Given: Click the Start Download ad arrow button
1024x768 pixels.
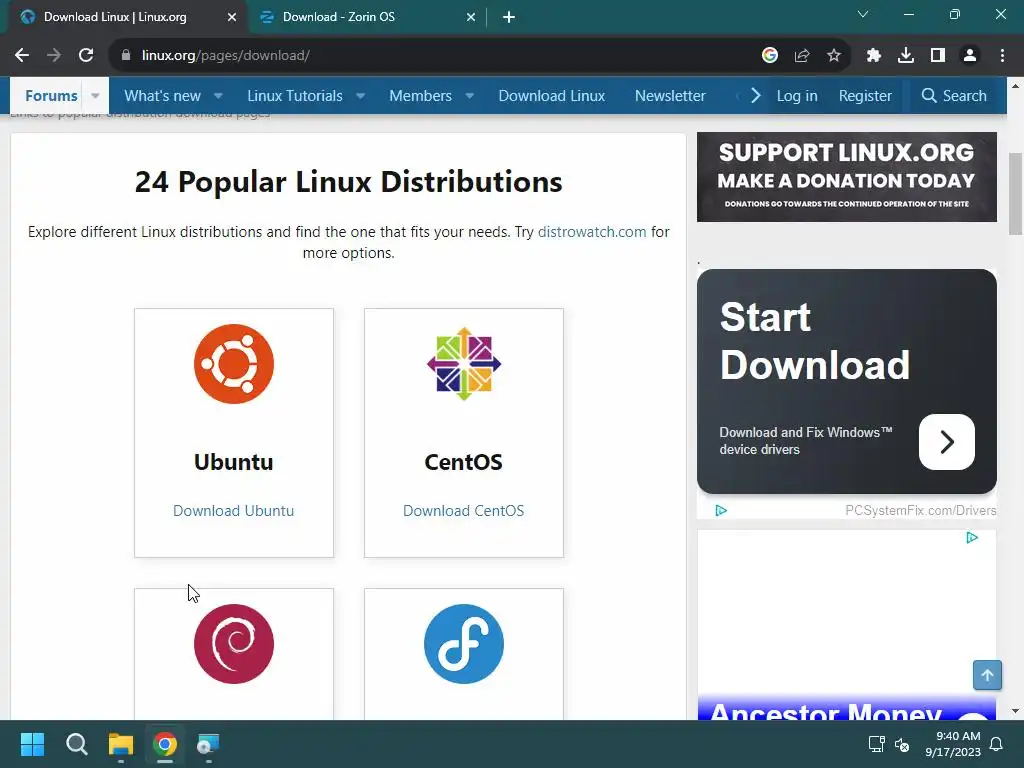Looking at the screenshot, I should [946, 442].
